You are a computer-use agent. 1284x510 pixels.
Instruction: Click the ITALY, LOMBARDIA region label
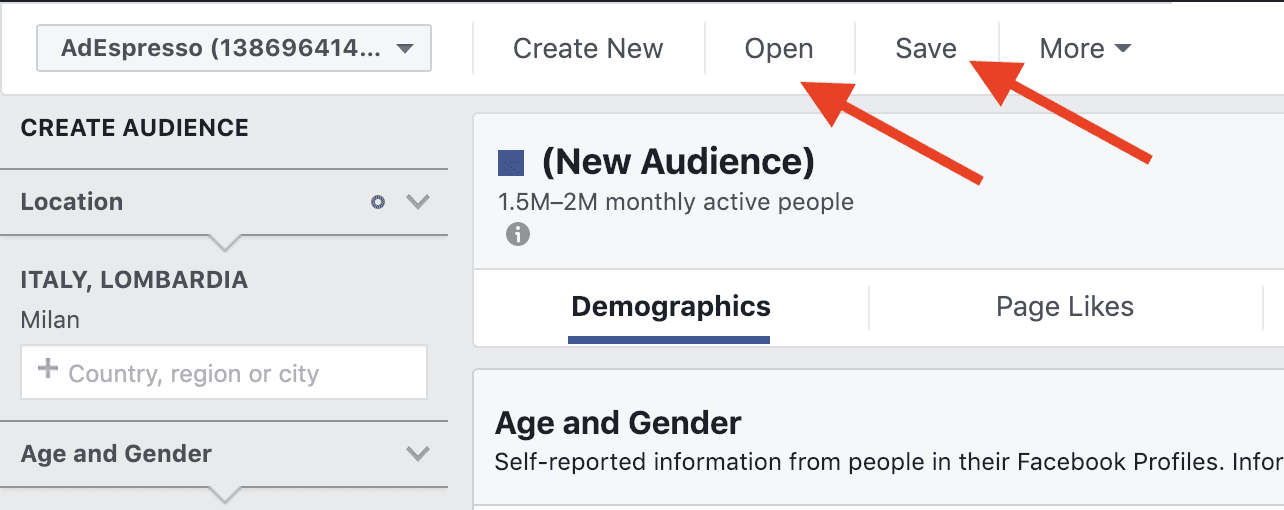[x=134, y=281]
